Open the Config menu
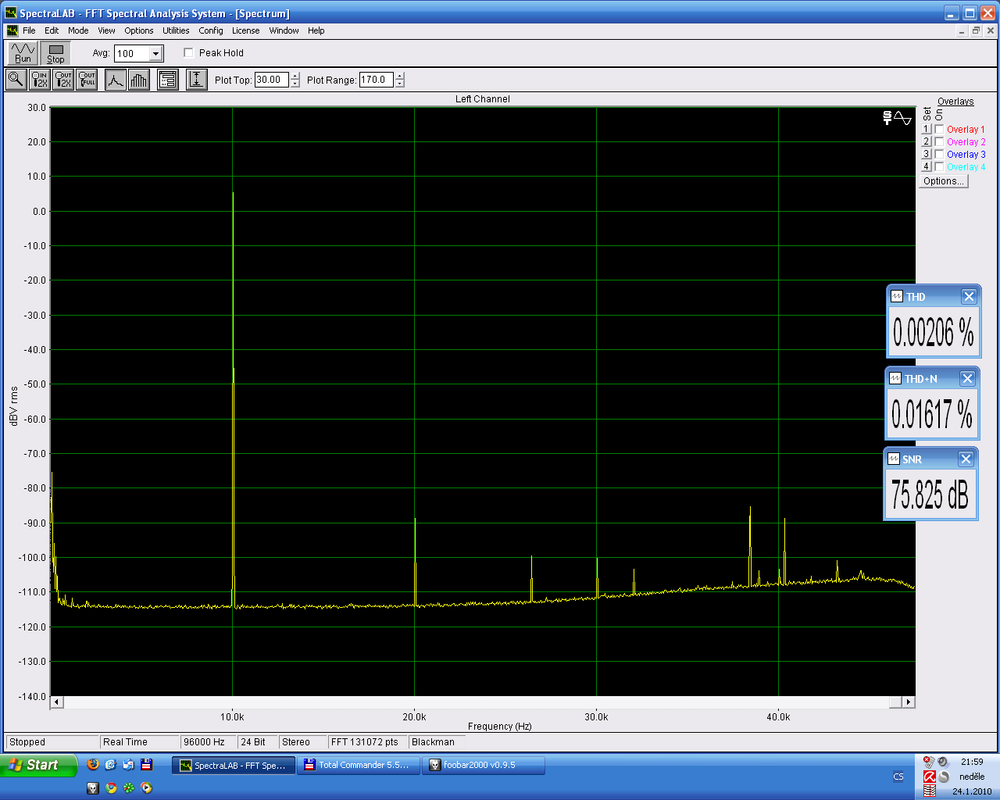 (x=211, y=31)
